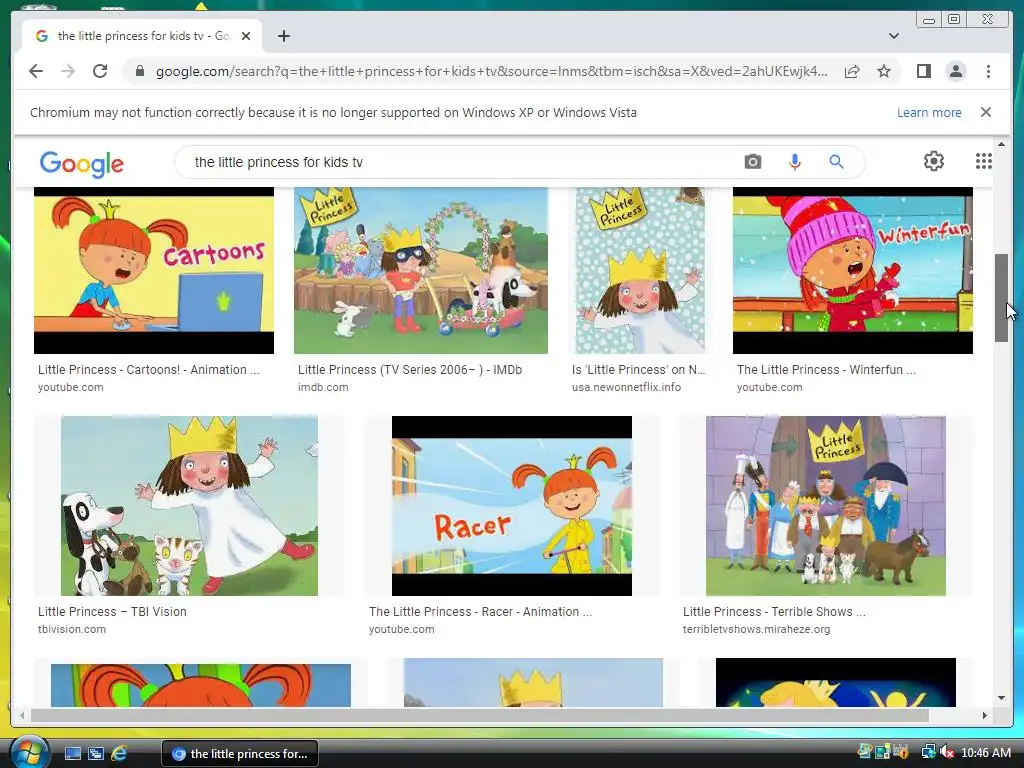Click Show Desktop in Quick Launch
1024x768 pixels.
[x=72, y=754]
